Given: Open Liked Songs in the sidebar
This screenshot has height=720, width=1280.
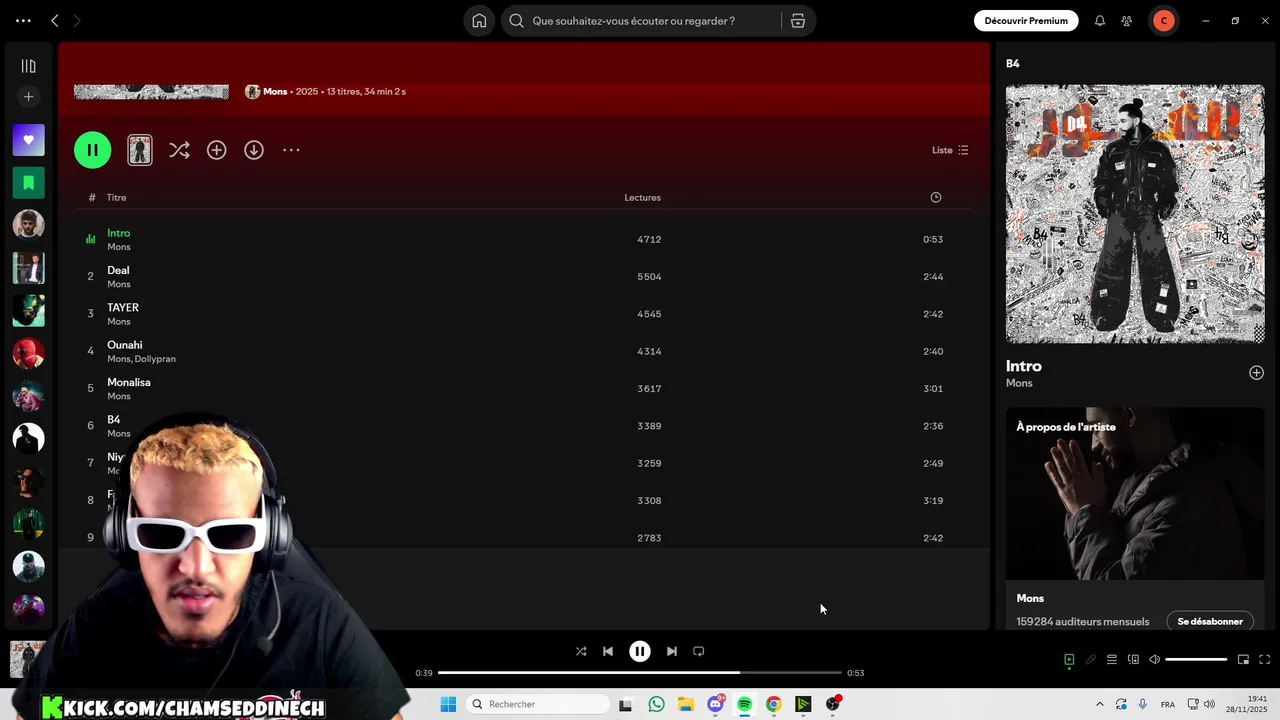Looking at the screenshot, I should click(28, 140).
